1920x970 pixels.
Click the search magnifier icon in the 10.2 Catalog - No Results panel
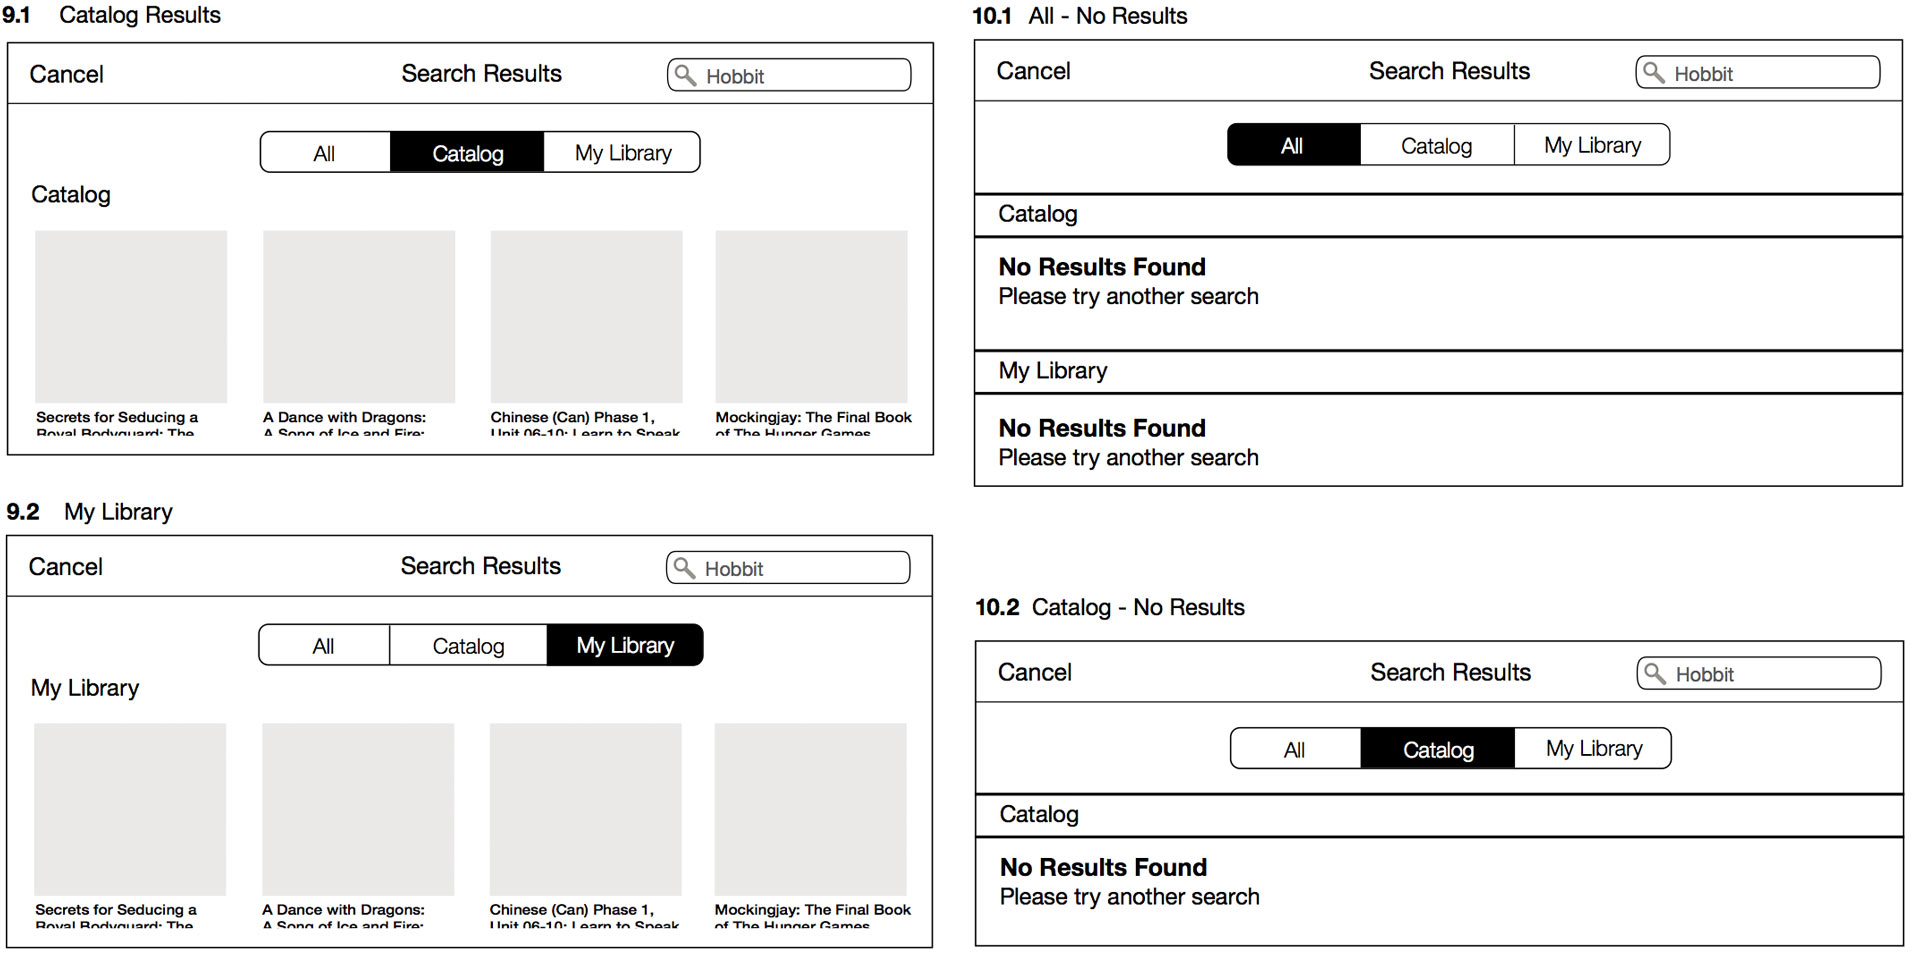[1655, 673]
